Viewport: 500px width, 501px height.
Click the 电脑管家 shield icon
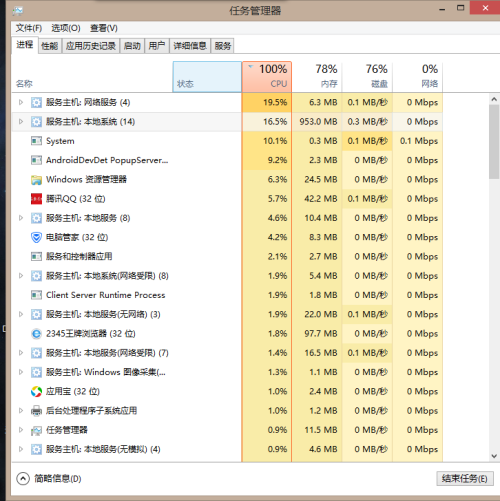click(x=36, y=237)
